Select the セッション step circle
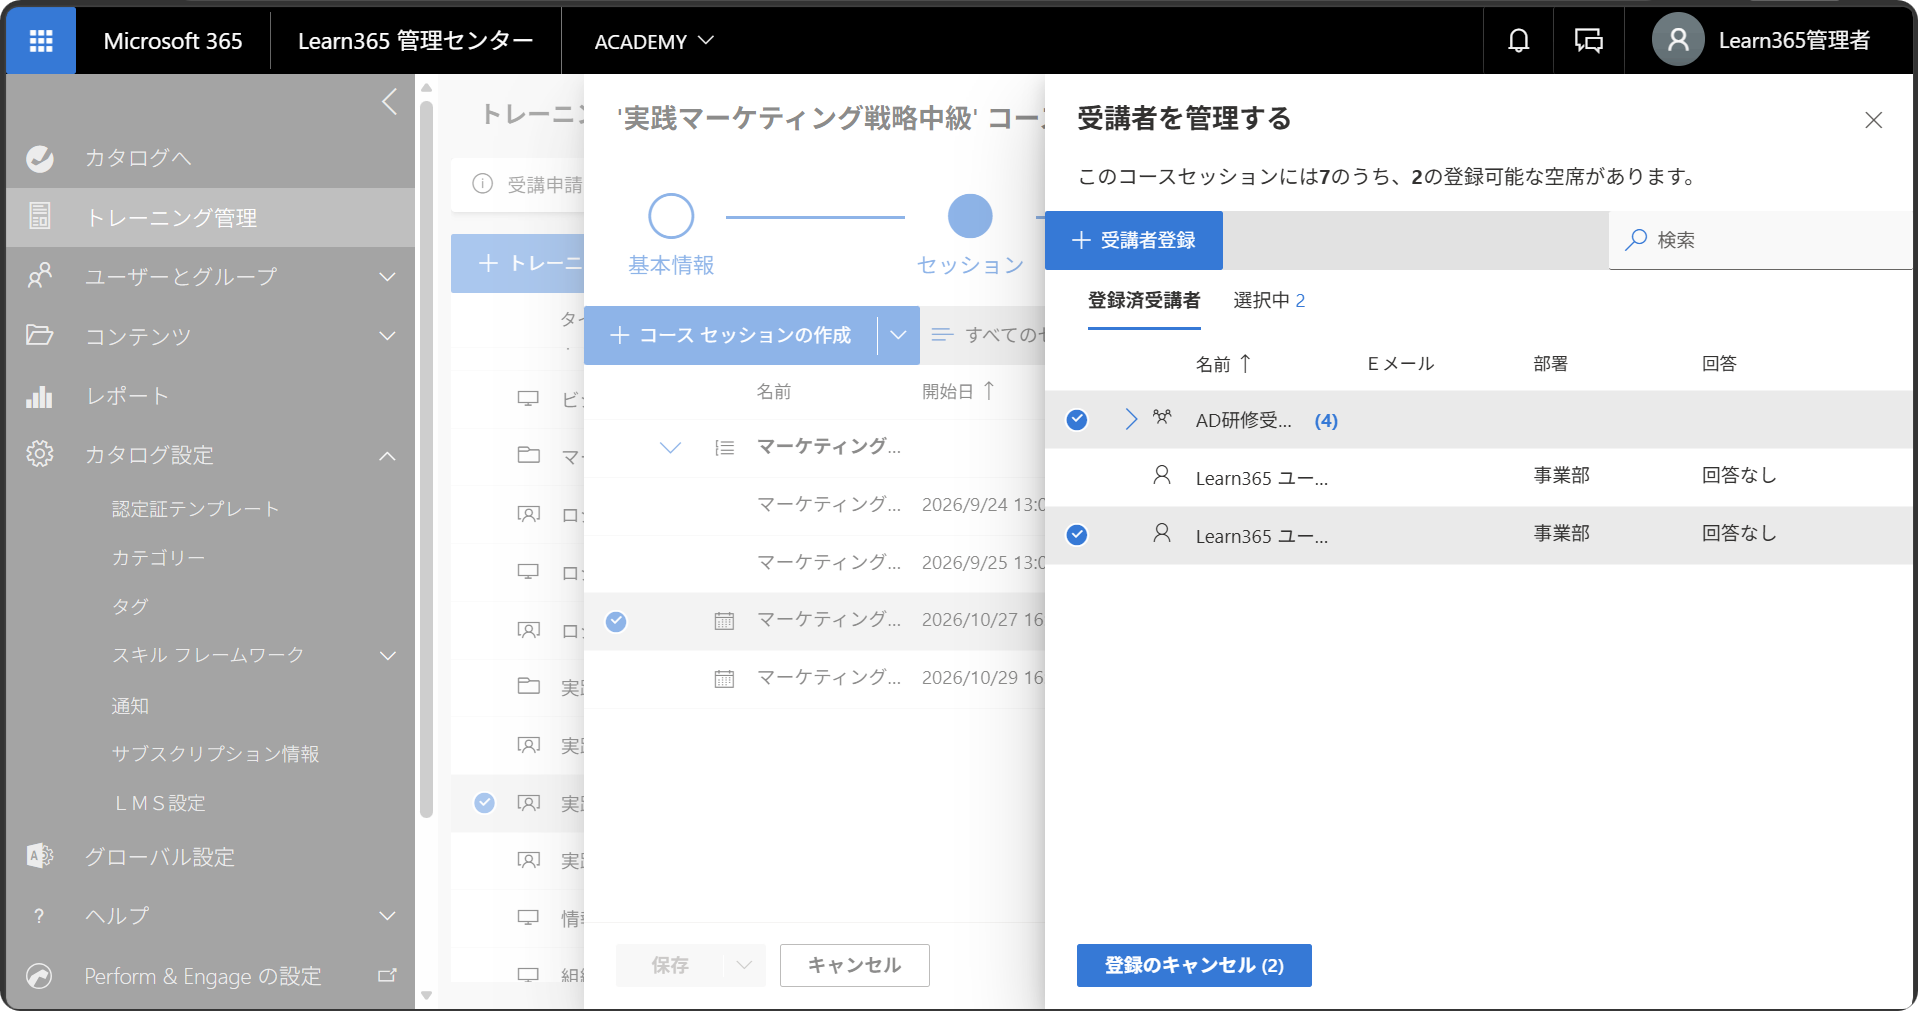The width and height of the screenshot is (1918, 1011). (970, 216)
